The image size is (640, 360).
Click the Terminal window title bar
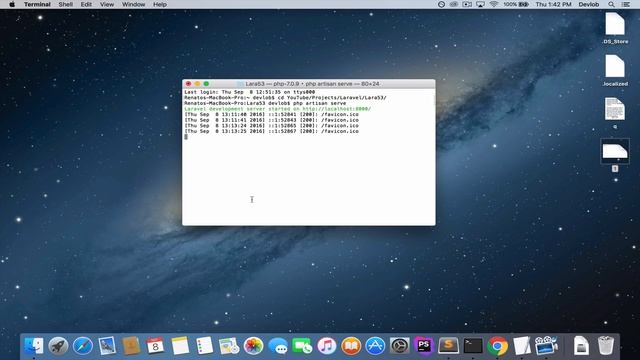coord(309,84)
